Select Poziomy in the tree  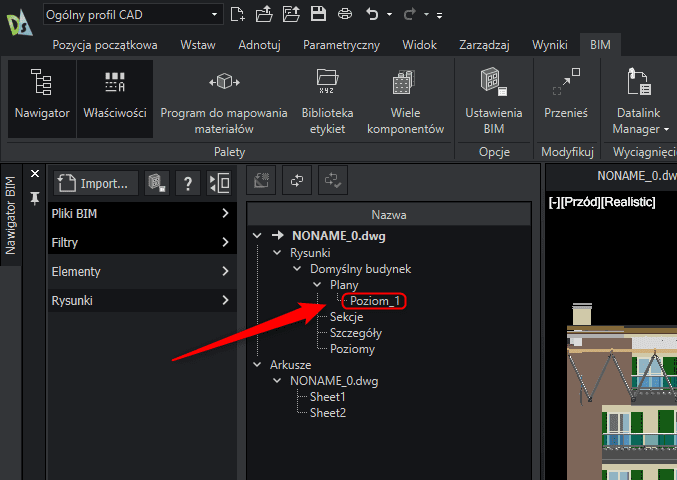[352, 349]
